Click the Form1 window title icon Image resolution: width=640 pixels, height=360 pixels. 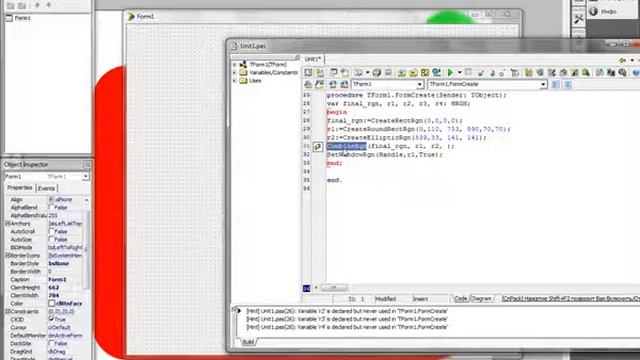pos(131,16)
